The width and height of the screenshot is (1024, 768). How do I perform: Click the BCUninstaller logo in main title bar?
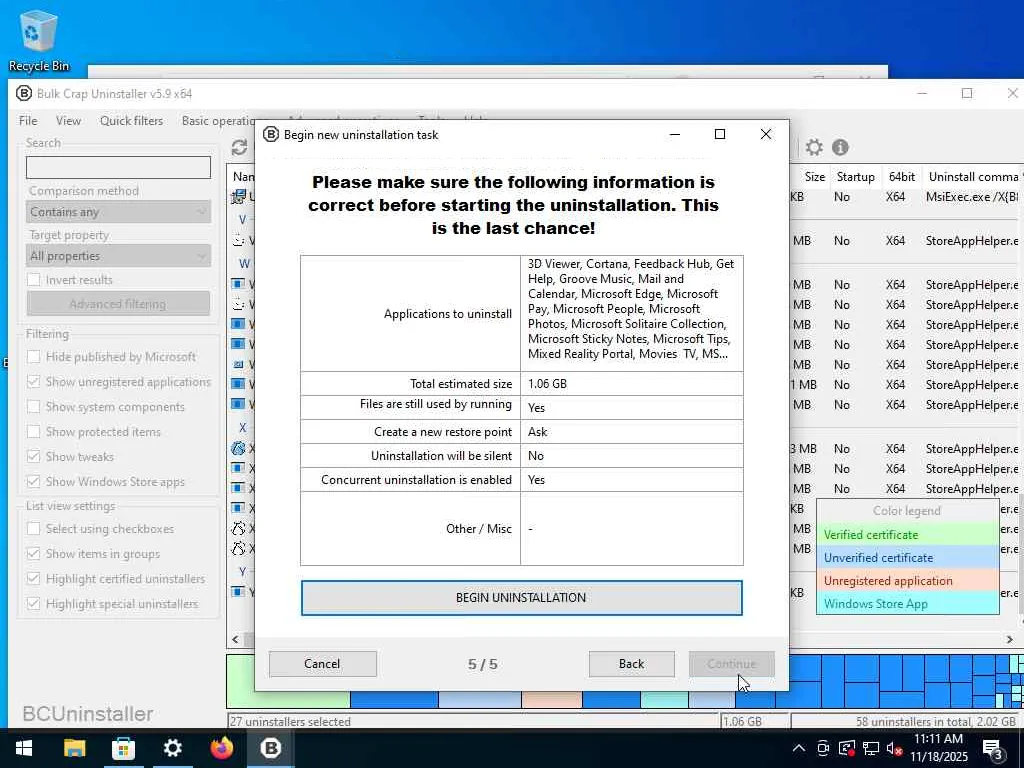pyautogui.click(x=24, y=93)
